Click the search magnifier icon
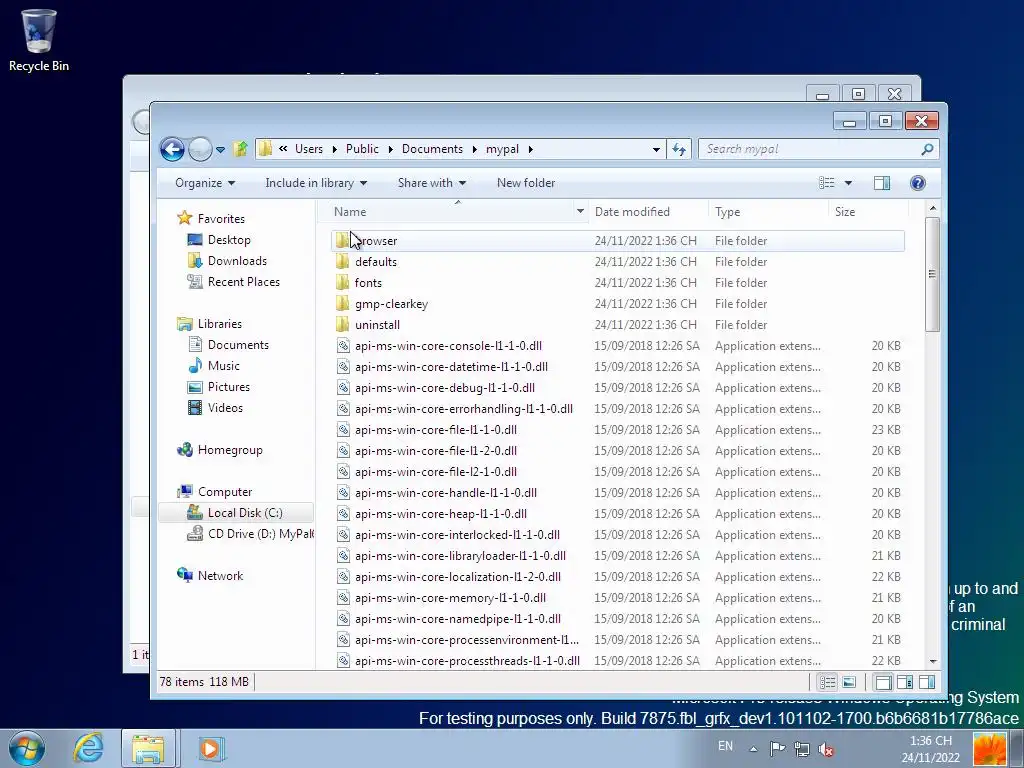1024x768 pixels. (x=927, y=150)
